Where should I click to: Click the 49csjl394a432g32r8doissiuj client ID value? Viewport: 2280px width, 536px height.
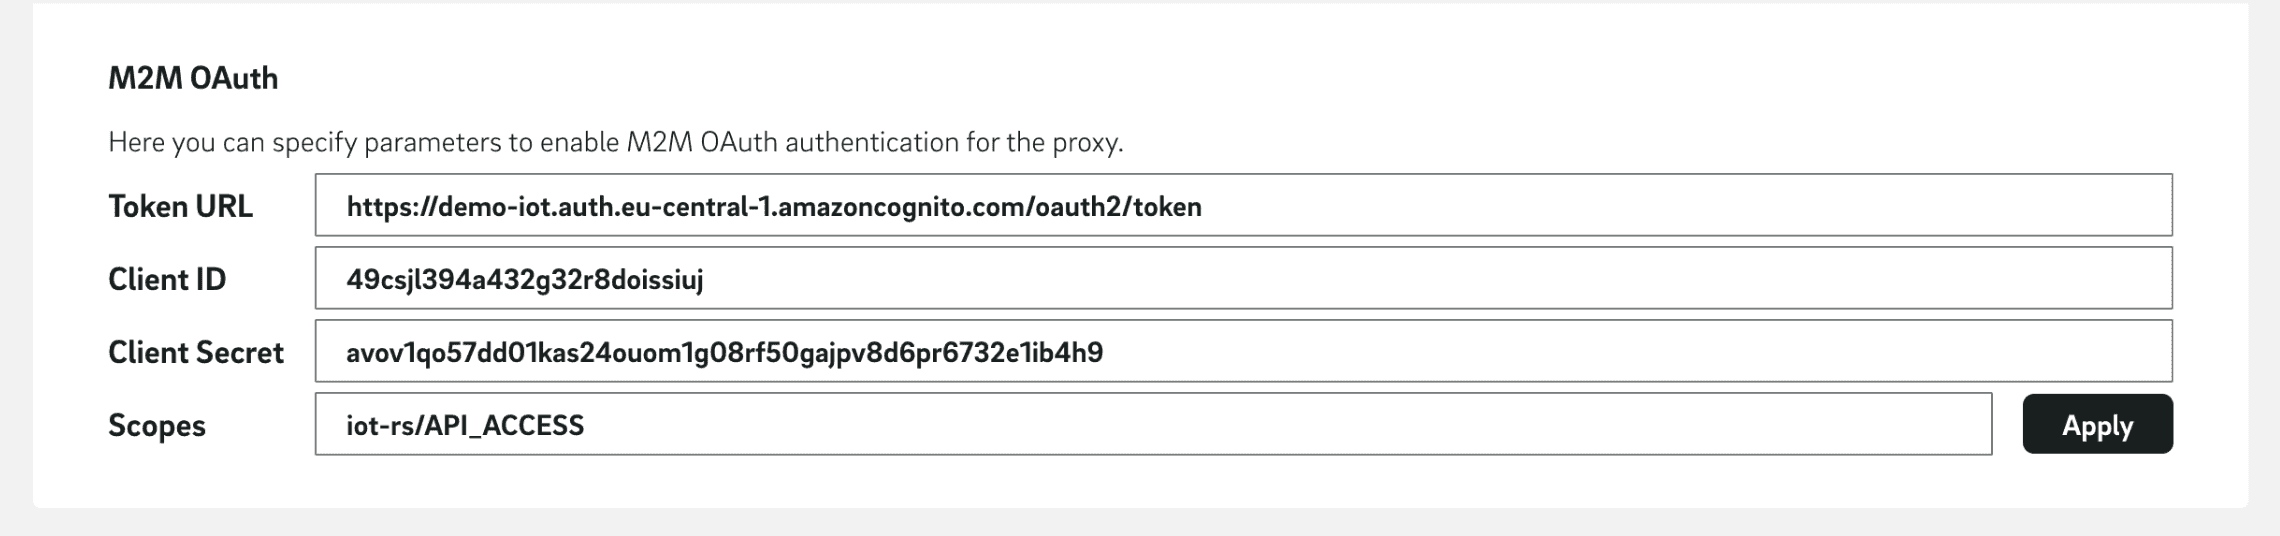(525, 280)
